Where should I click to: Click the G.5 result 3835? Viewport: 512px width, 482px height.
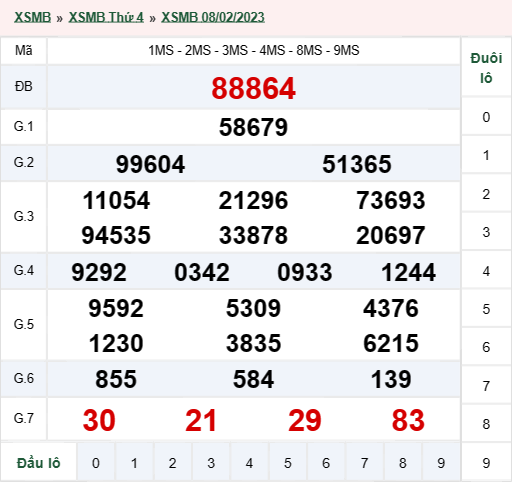click(x=253, y=343)
